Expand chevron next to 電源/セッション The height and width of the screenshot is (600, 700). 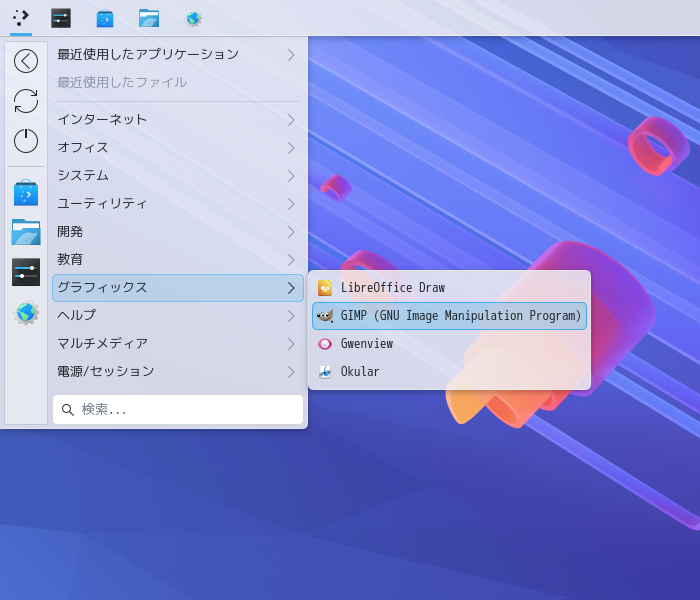[x=291, y=372]
